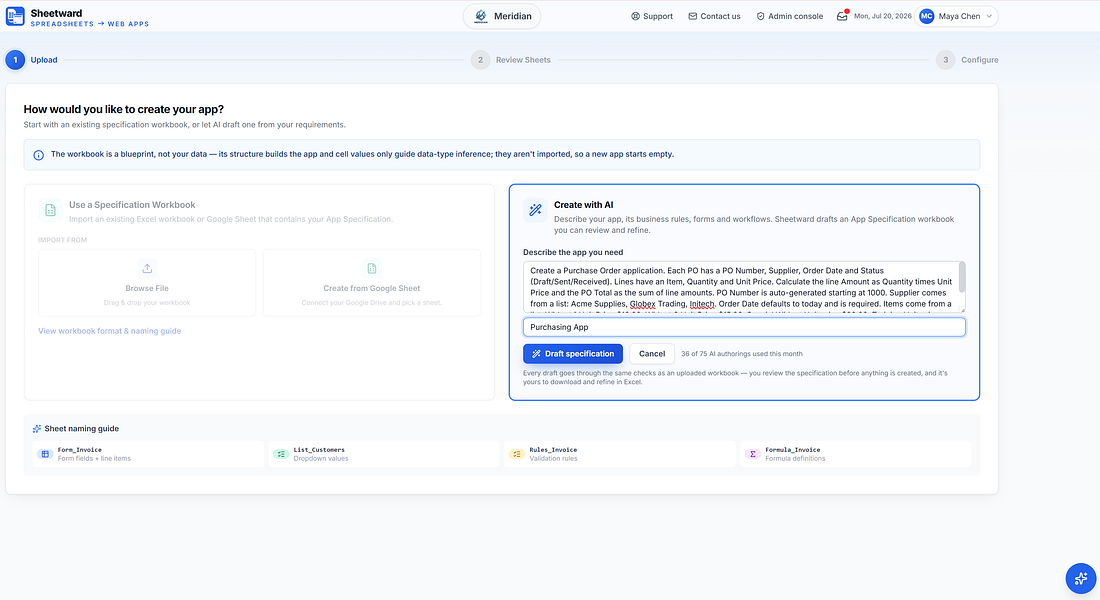This screenshot has width=1100, height=600.
Task: Click the Create with AI wand icon
Action: click(x=535, y=210)
